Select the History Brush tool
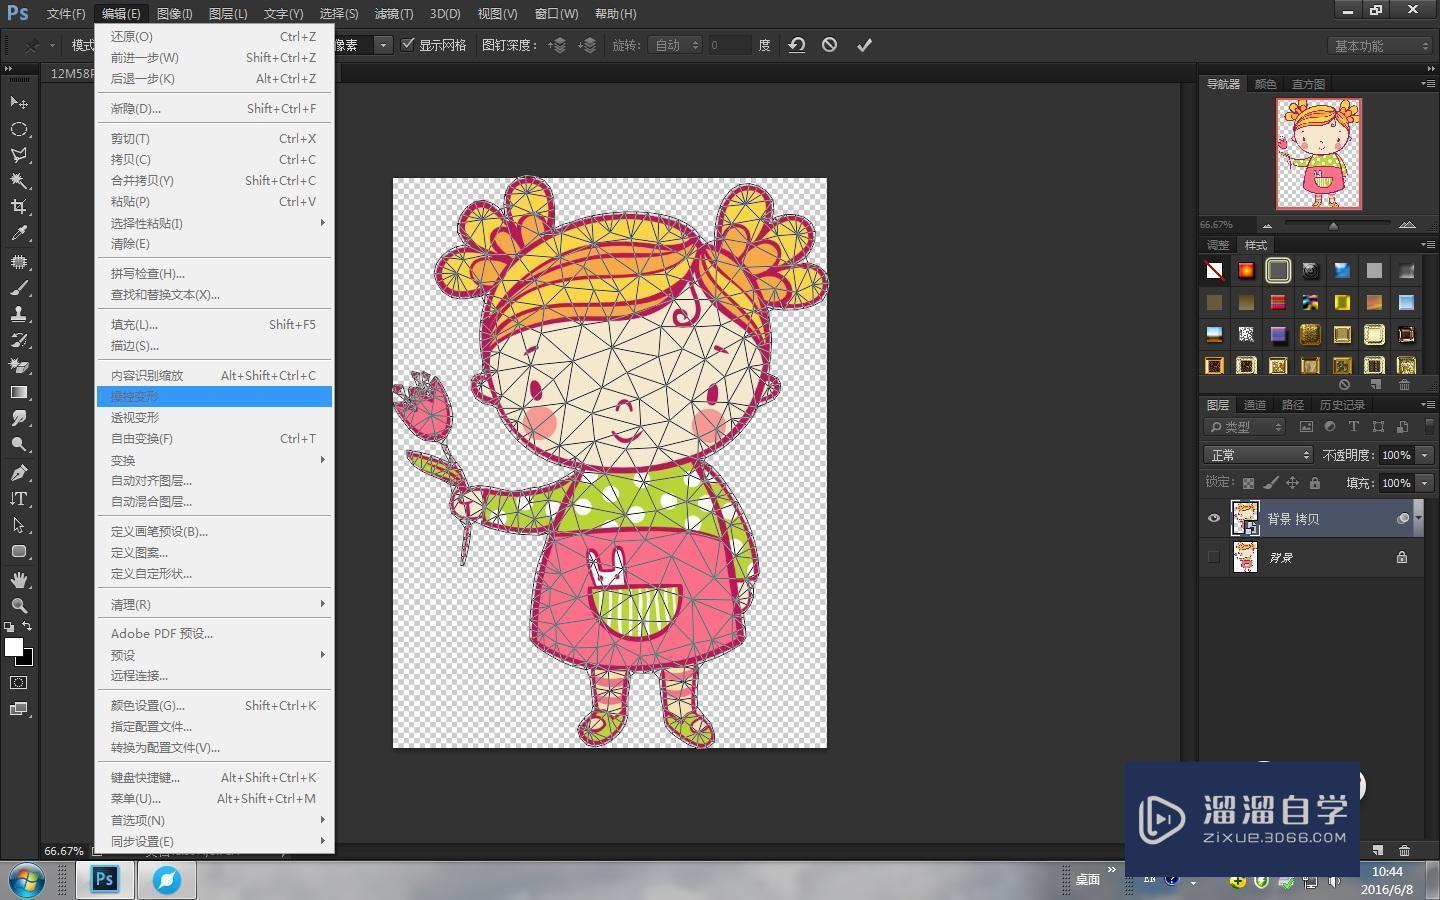 click(x=18, y=340)
